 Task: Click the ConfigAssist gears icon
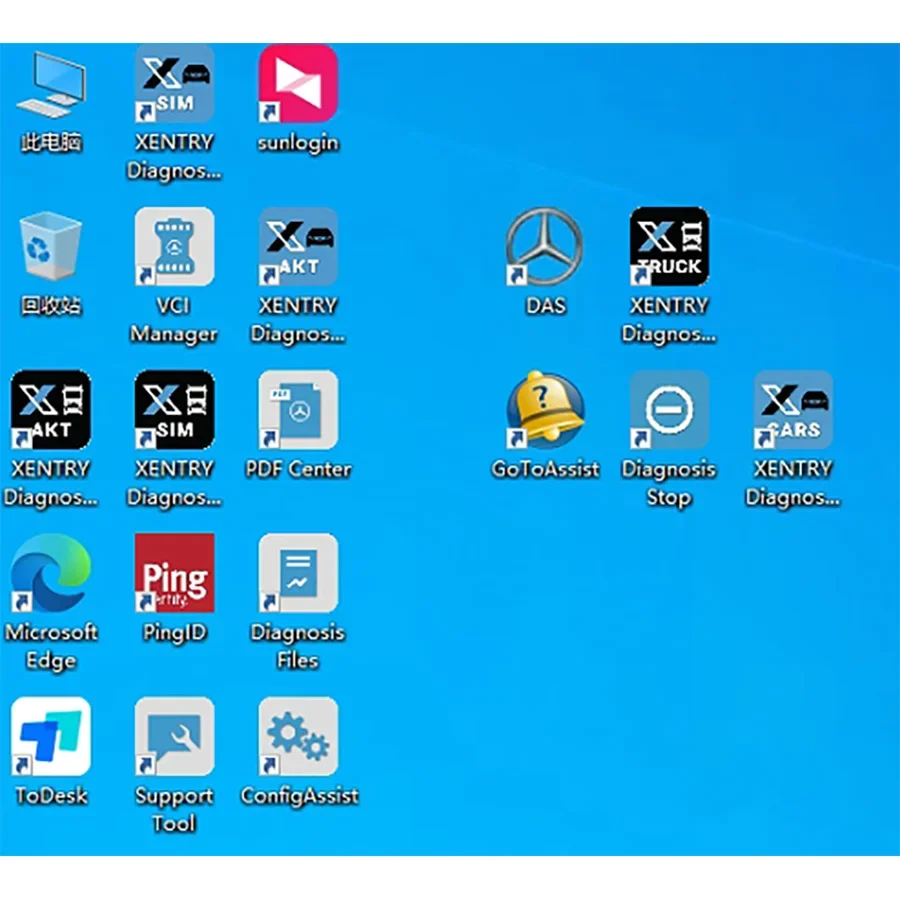tap(298, 736)
